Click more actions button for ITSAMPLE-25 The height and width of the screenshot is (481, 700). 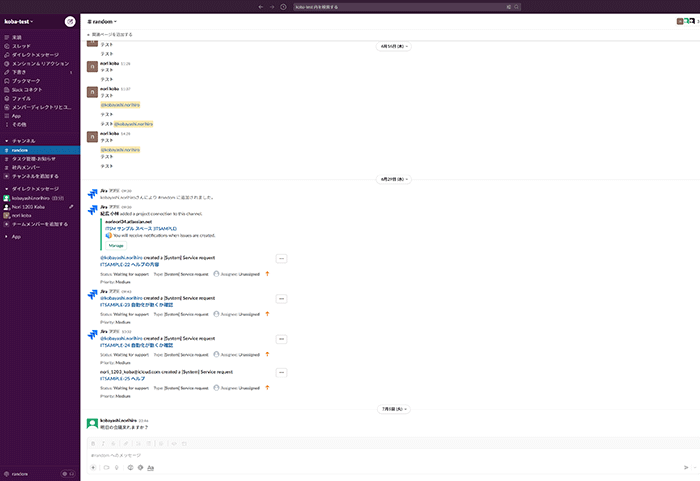281,372
